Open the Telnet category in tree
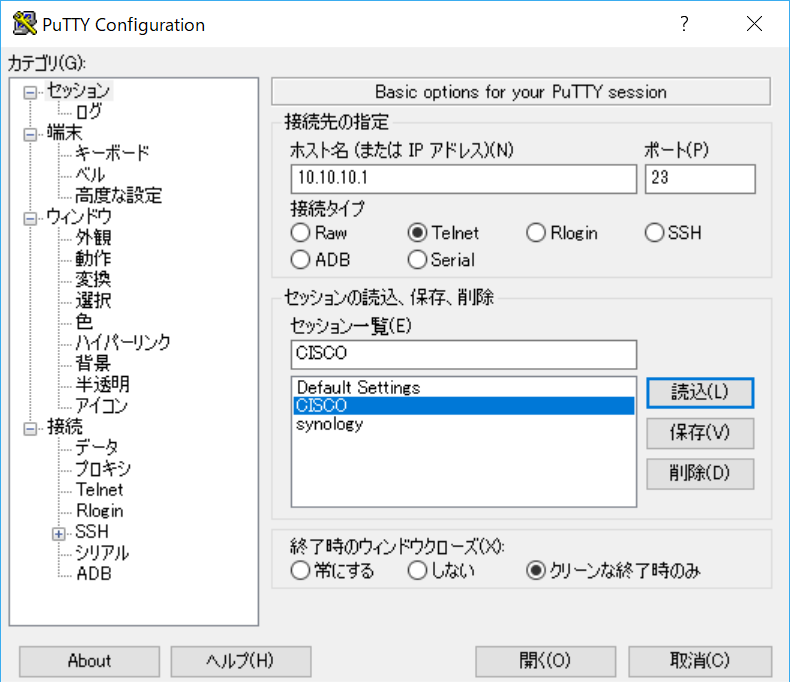Viewport: 790px width, 682px height. (x=99, y=490)
